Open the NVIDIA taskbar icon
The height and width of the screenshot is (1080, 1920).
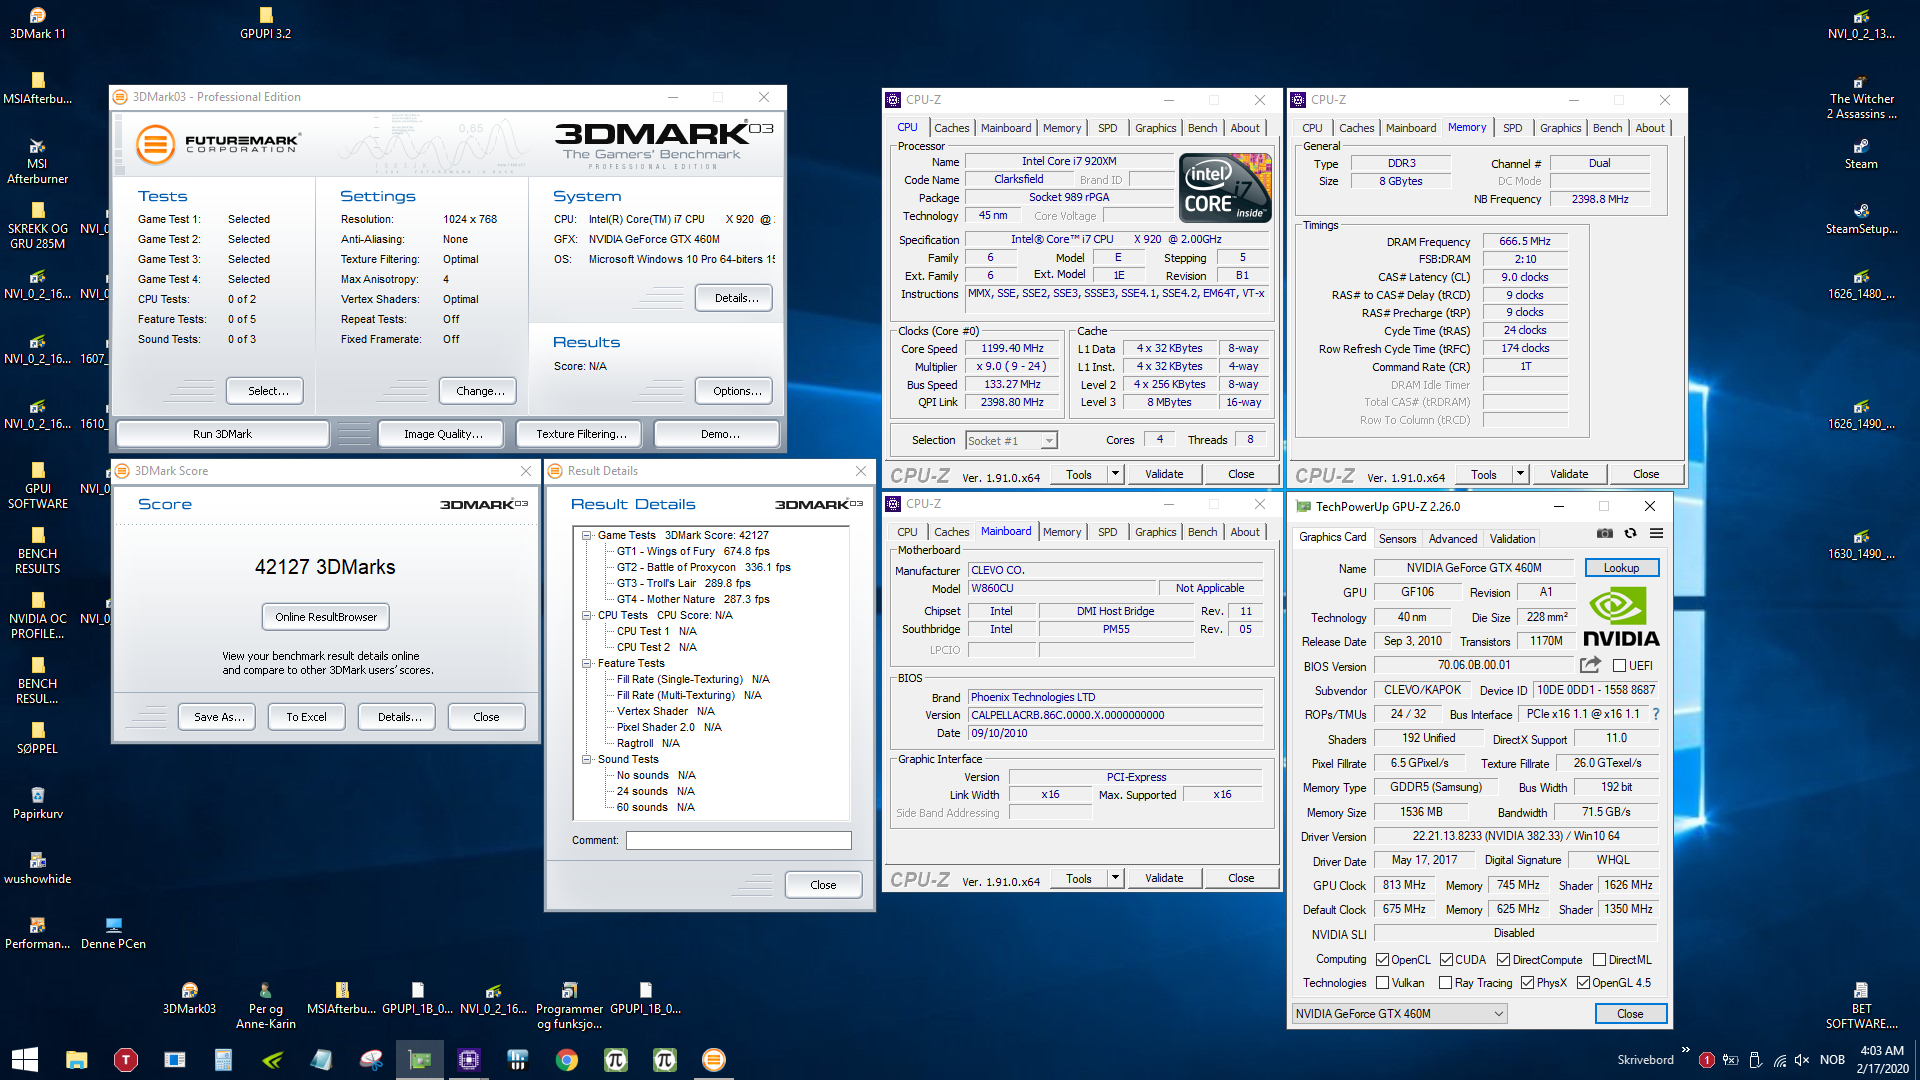tap(272, 1060)
